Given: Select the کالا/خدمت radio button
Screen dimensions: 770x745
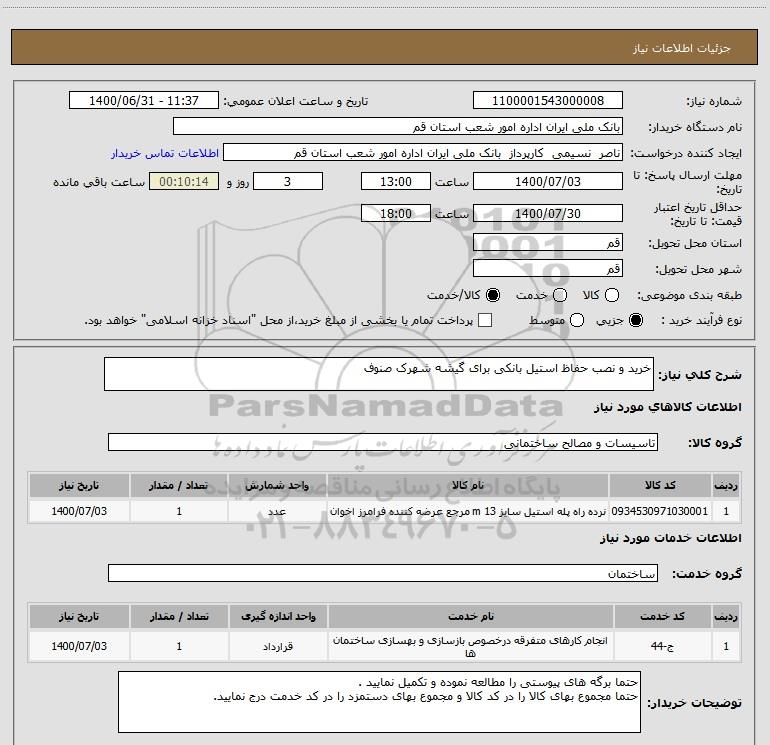Looking at the screenshot, I should 493,295.
